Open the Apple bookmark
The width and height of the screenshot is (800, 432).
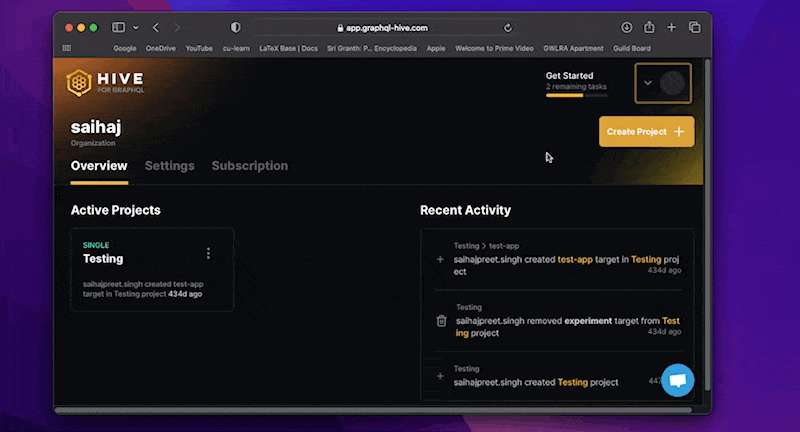(436, 48)
